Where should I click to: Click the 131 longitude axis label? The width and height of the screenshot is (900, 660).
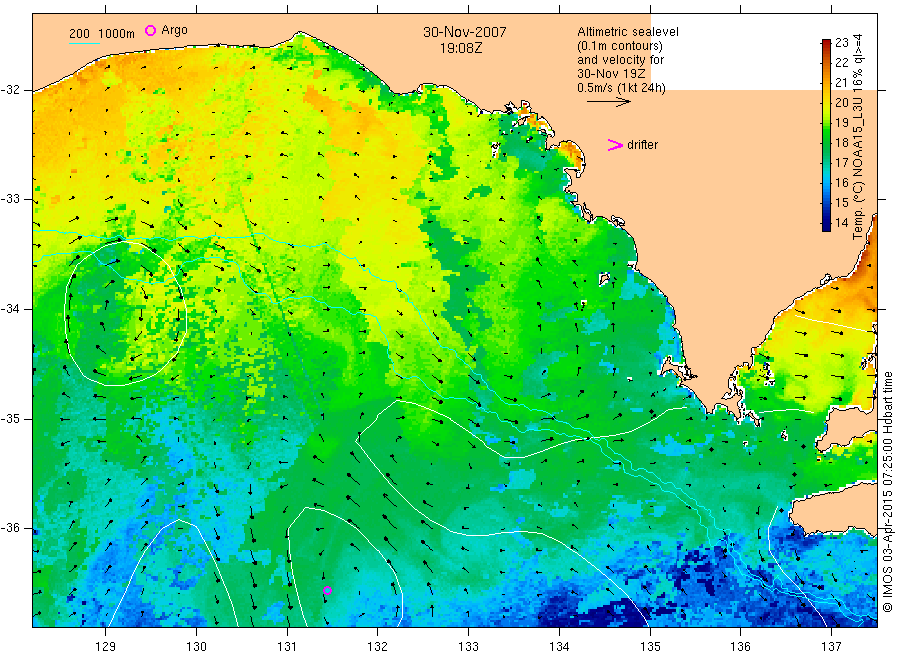287,647
